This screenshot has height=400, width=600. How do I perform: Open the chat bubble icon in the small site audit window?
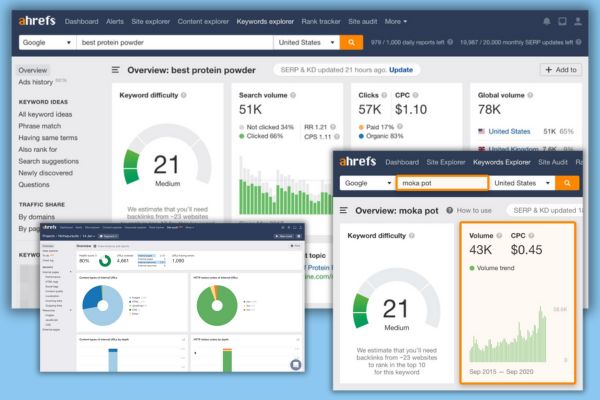pos(295,364)
